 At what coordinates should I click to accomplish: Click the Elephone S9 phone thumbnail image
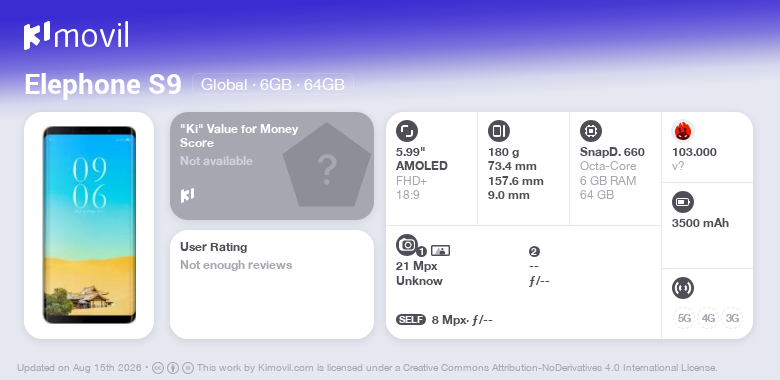point(89,225)
